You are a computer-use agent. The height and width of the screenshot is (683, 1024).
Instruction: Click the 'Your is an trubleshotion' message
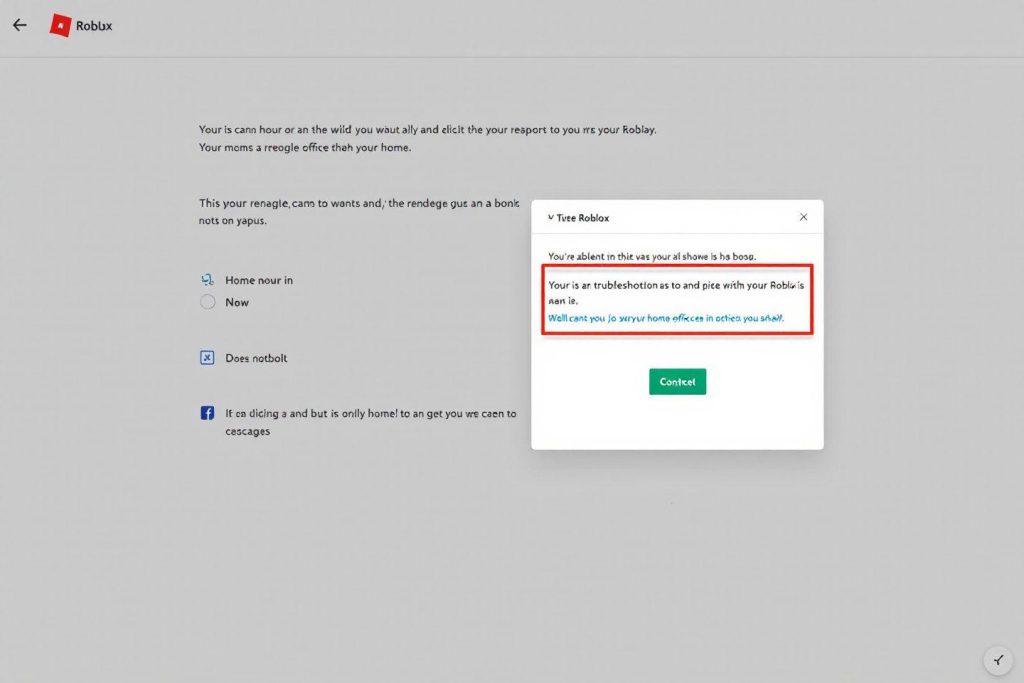[676, 292]
